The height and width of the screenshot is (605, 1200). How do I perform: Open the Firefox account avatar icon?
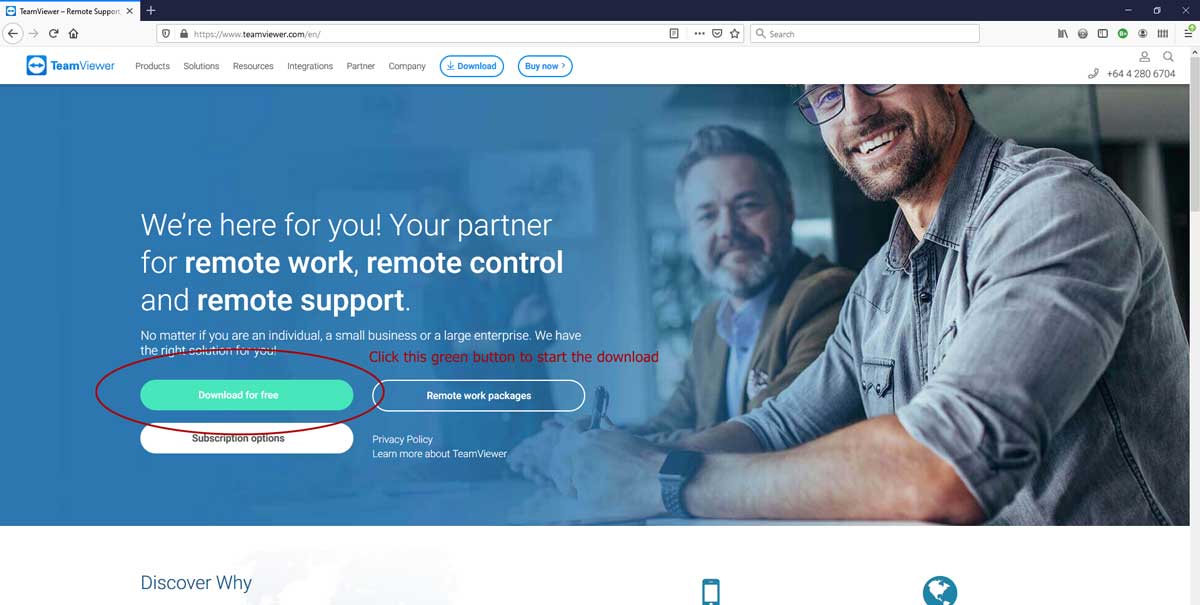coord(1143,33)
